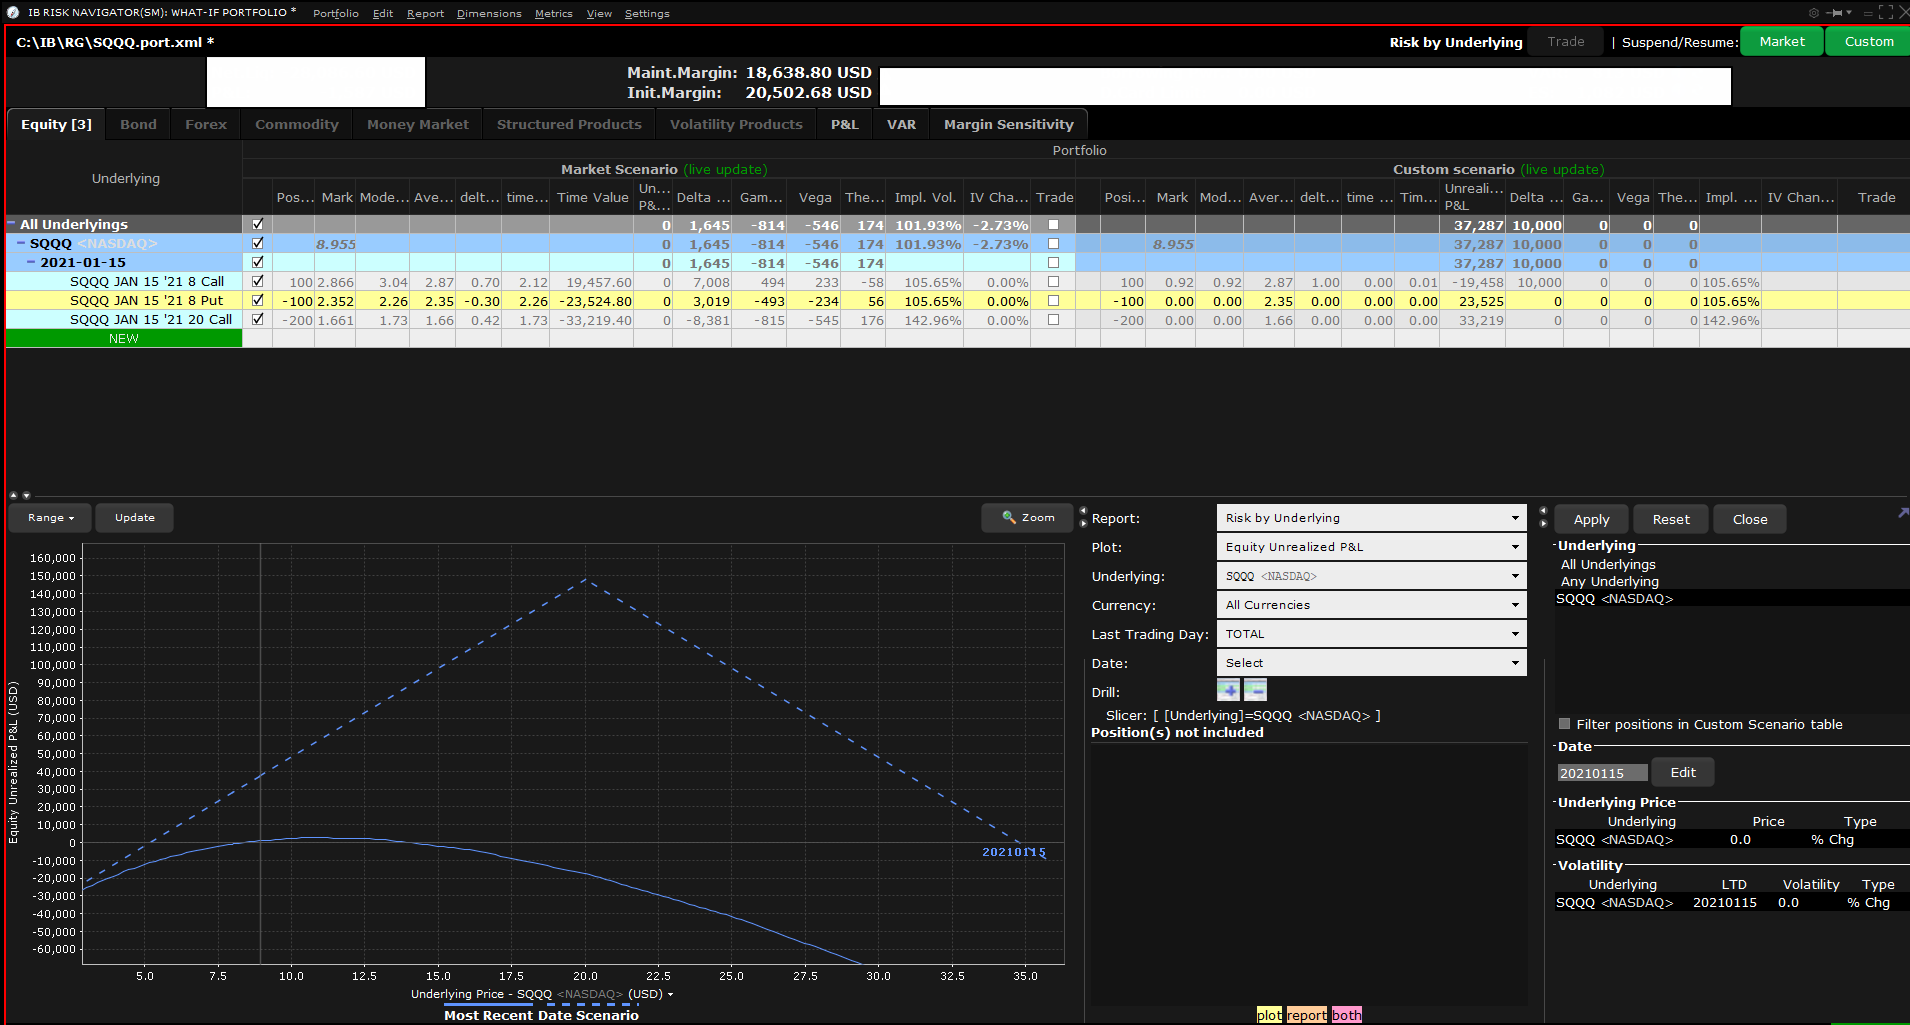
Task: Toggle the SQQQ JAN 15 '21 20 Call checkbox
Action: pos(258,320)
